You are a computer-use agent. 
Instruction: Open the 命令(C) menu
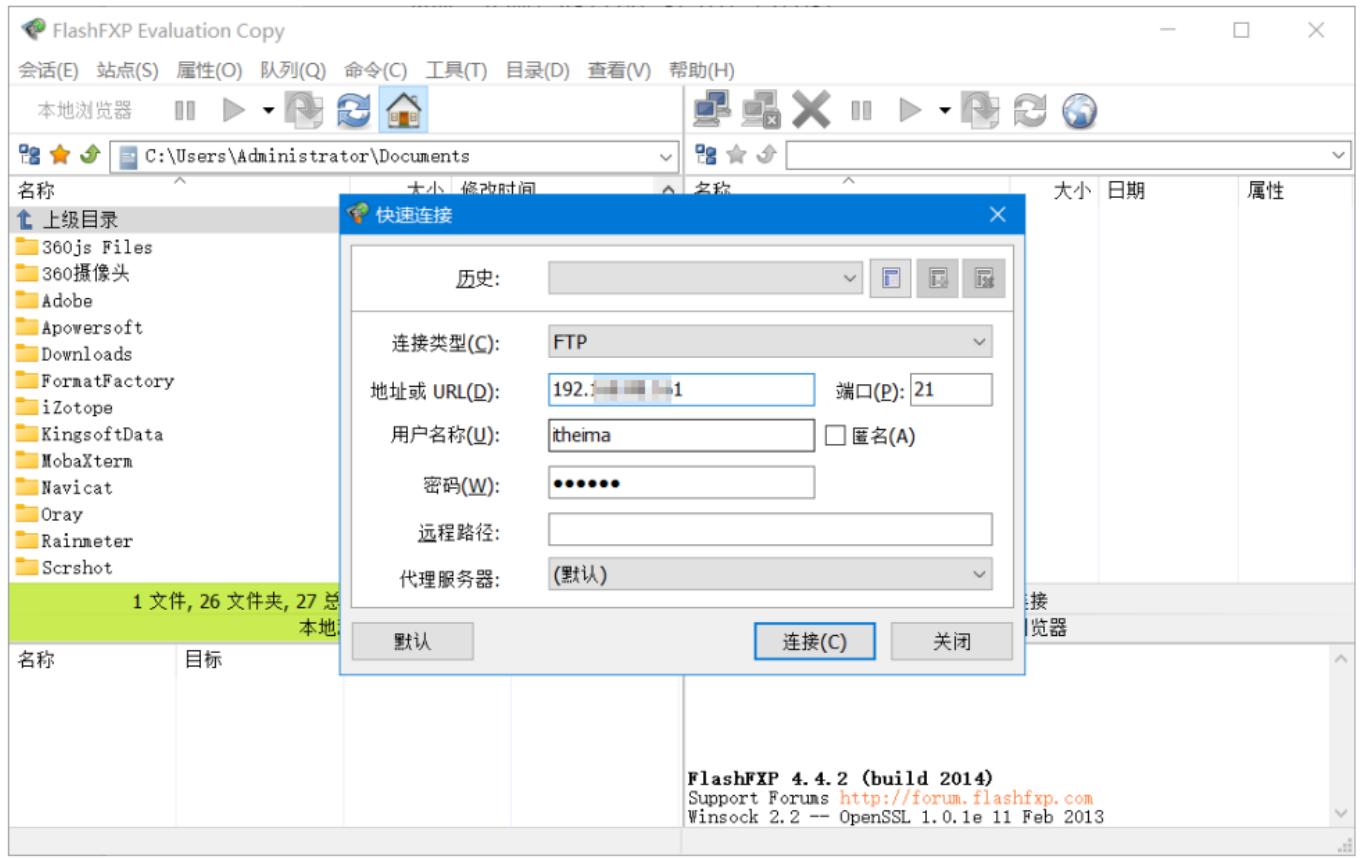pos(375,70)
